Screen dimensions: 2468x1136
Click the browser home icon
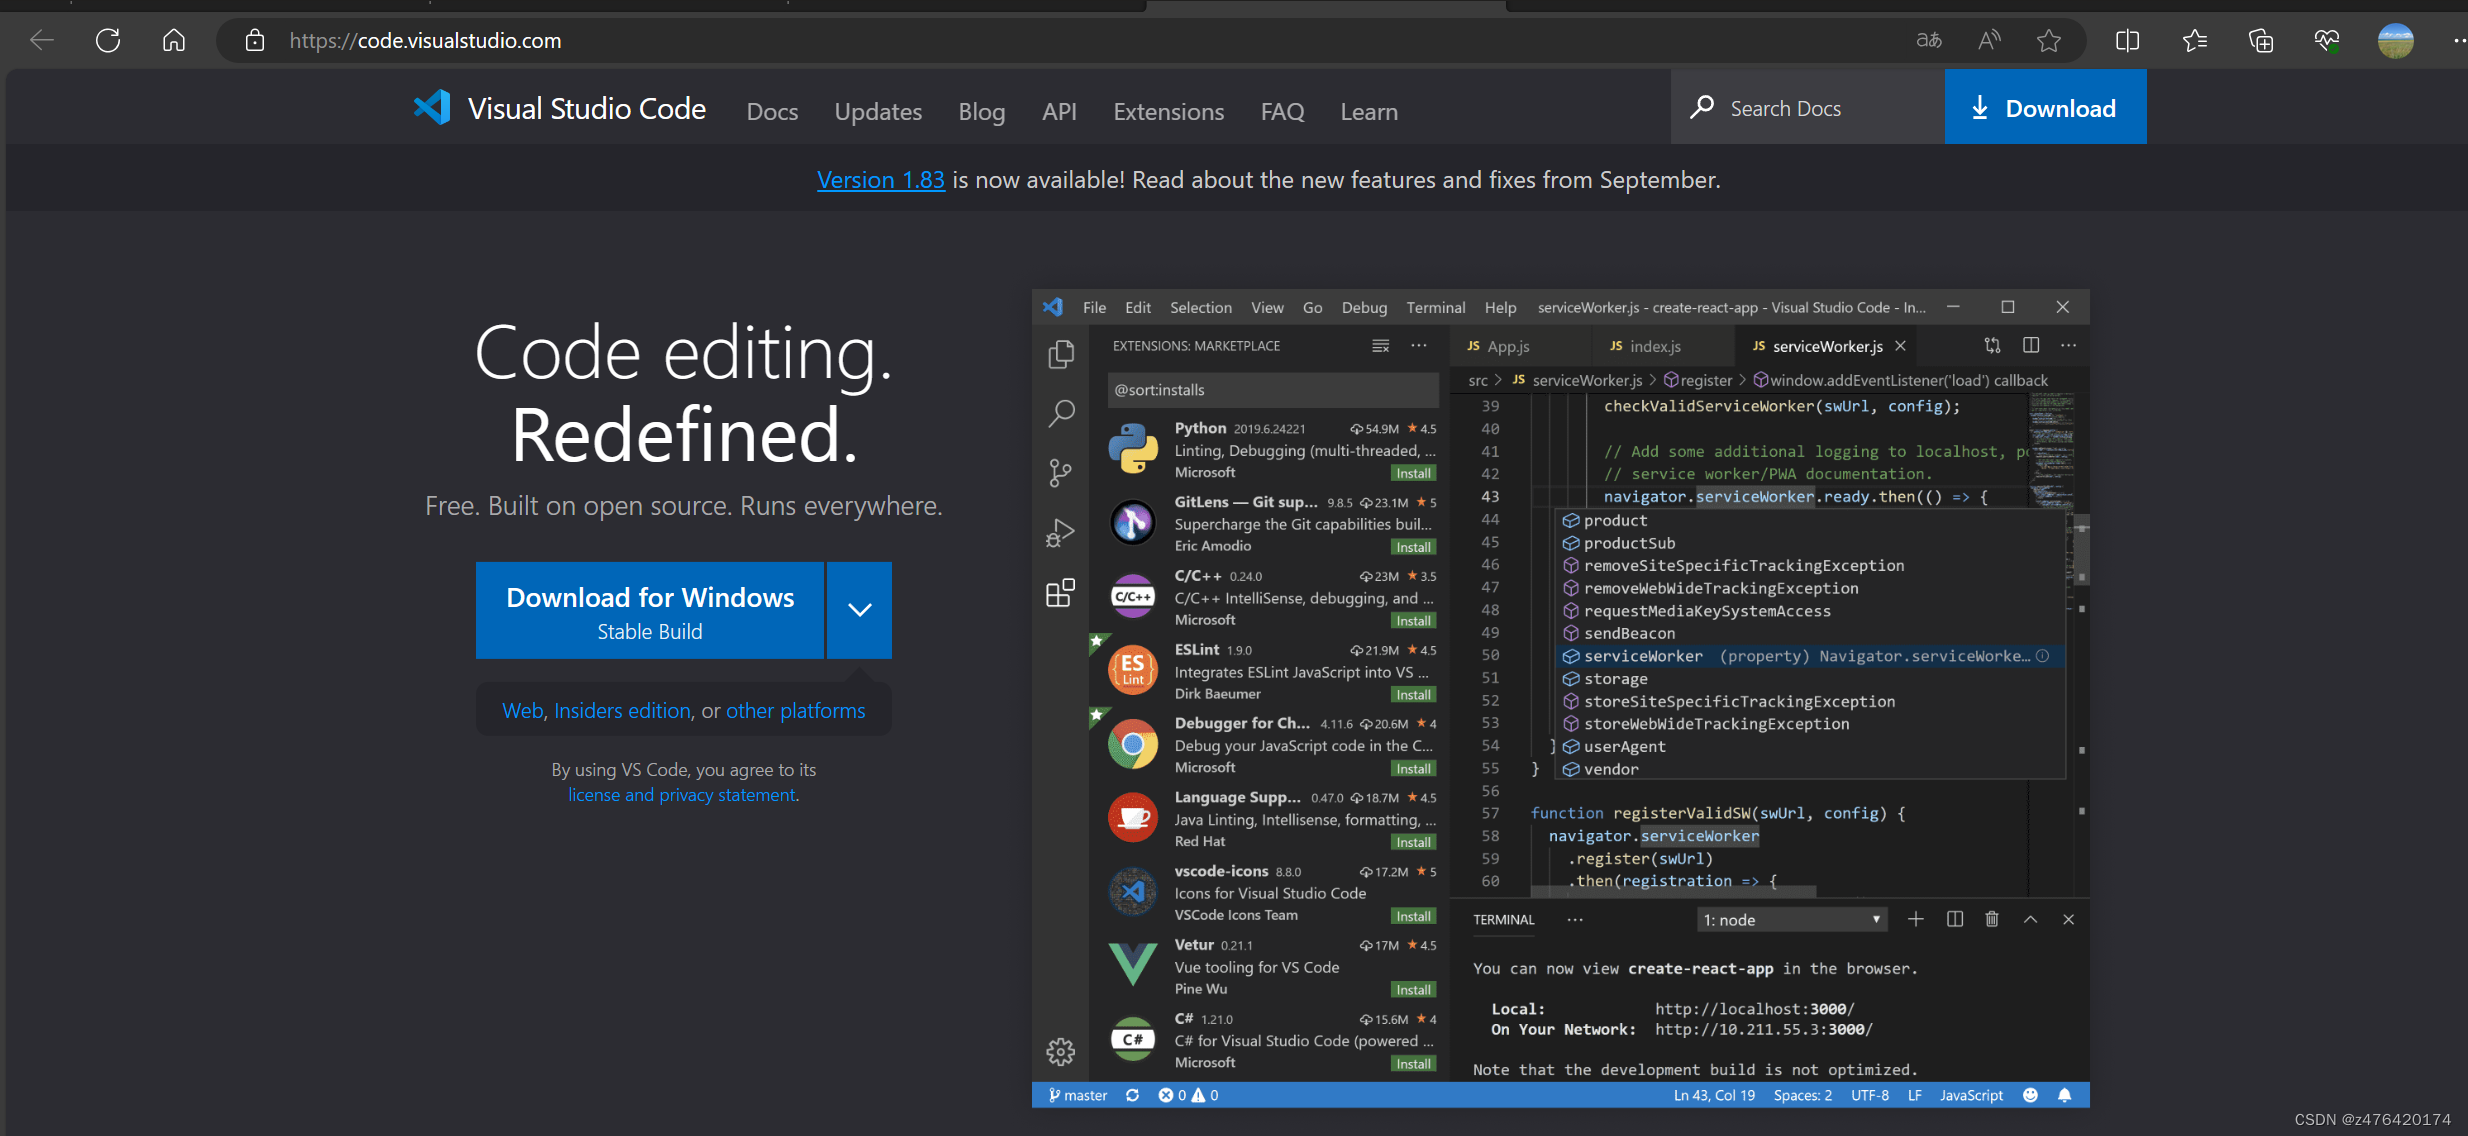pos(174,41)
